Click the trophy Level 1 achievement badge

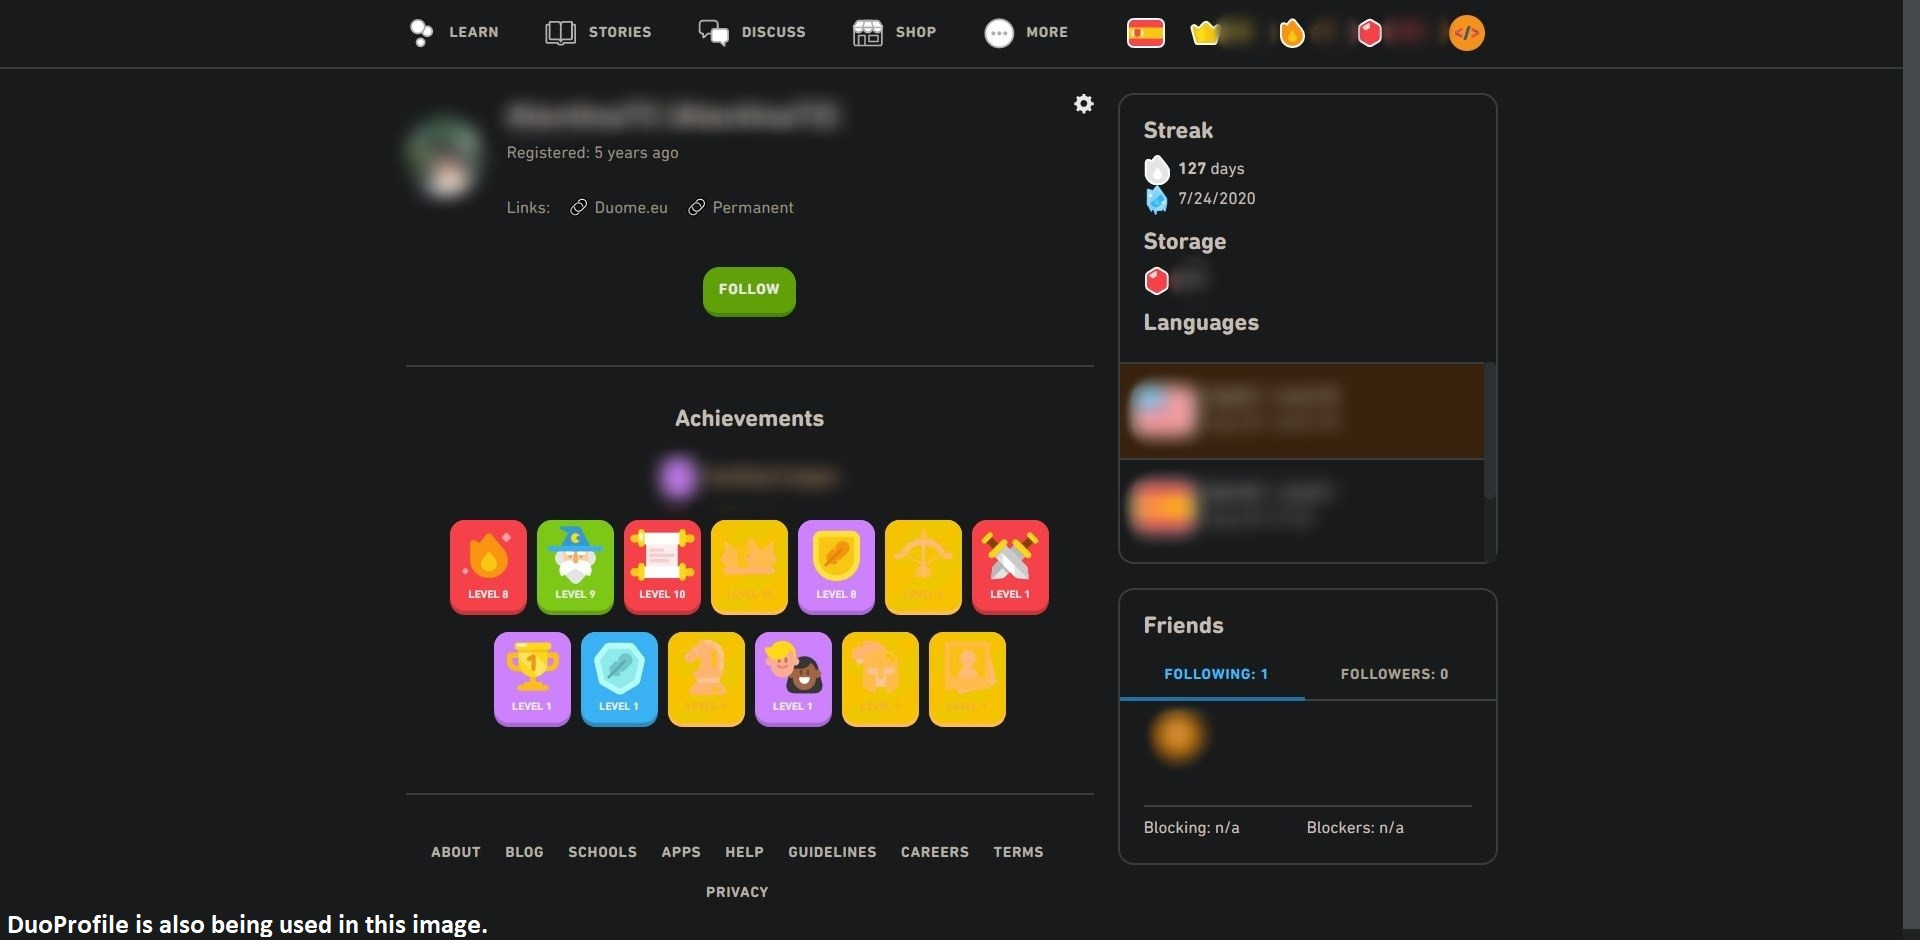531,678
